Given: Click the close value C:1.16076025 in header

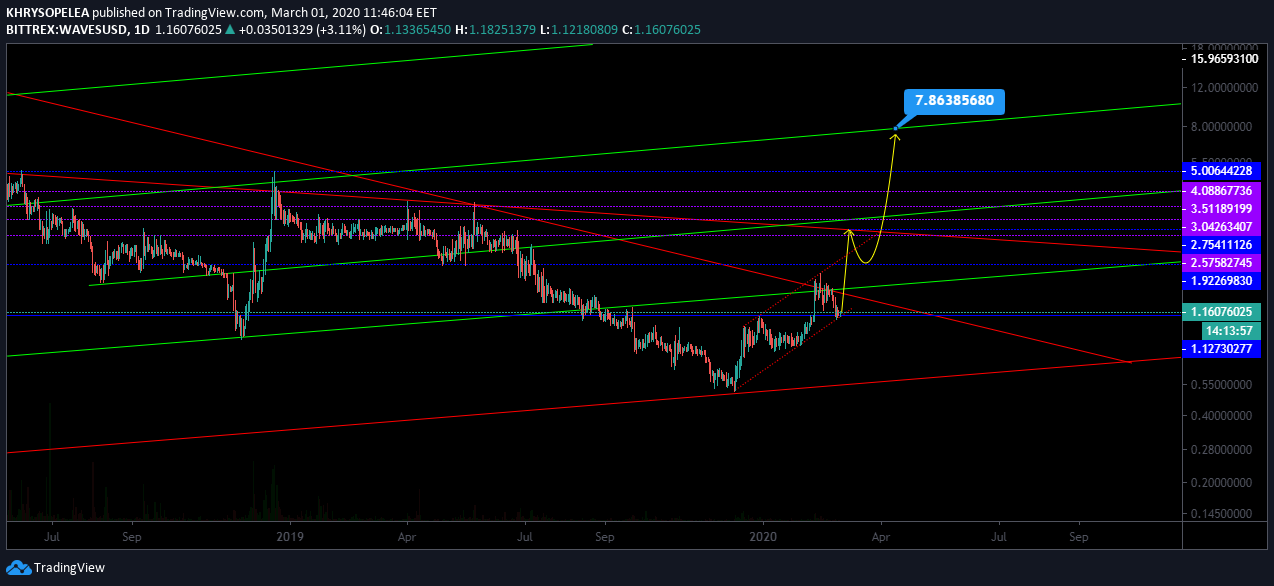Looking at the screenshot, I should [x=661, y=30].
